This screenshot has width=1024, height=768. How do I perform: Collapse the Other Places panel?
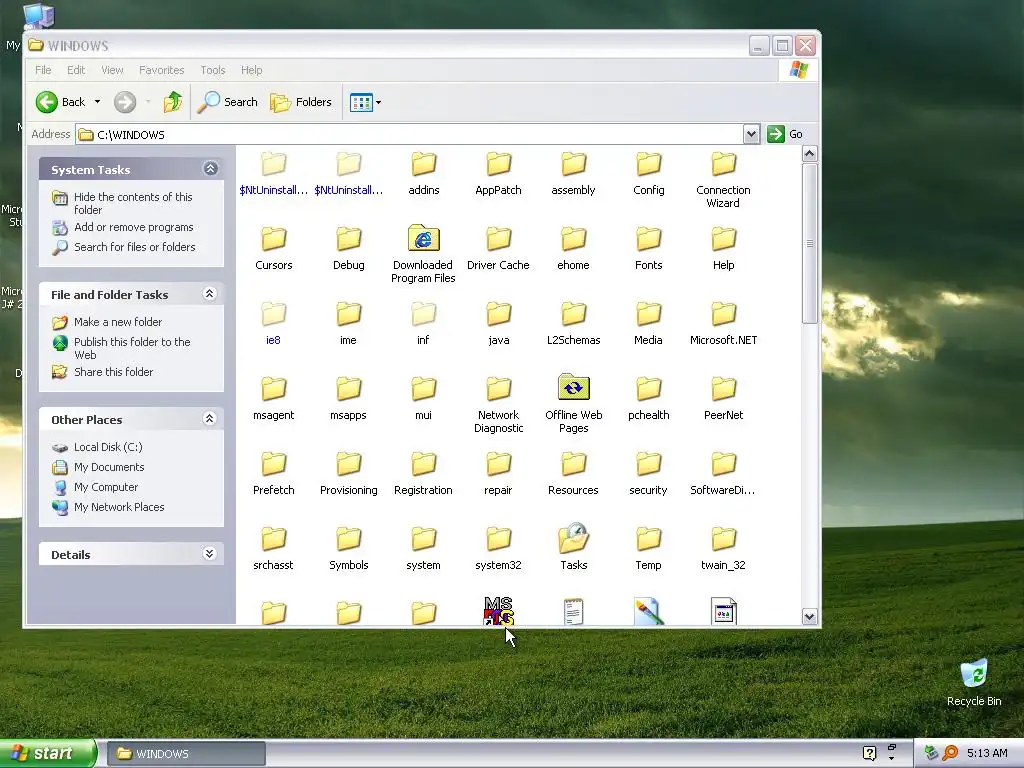click(210, 419)
